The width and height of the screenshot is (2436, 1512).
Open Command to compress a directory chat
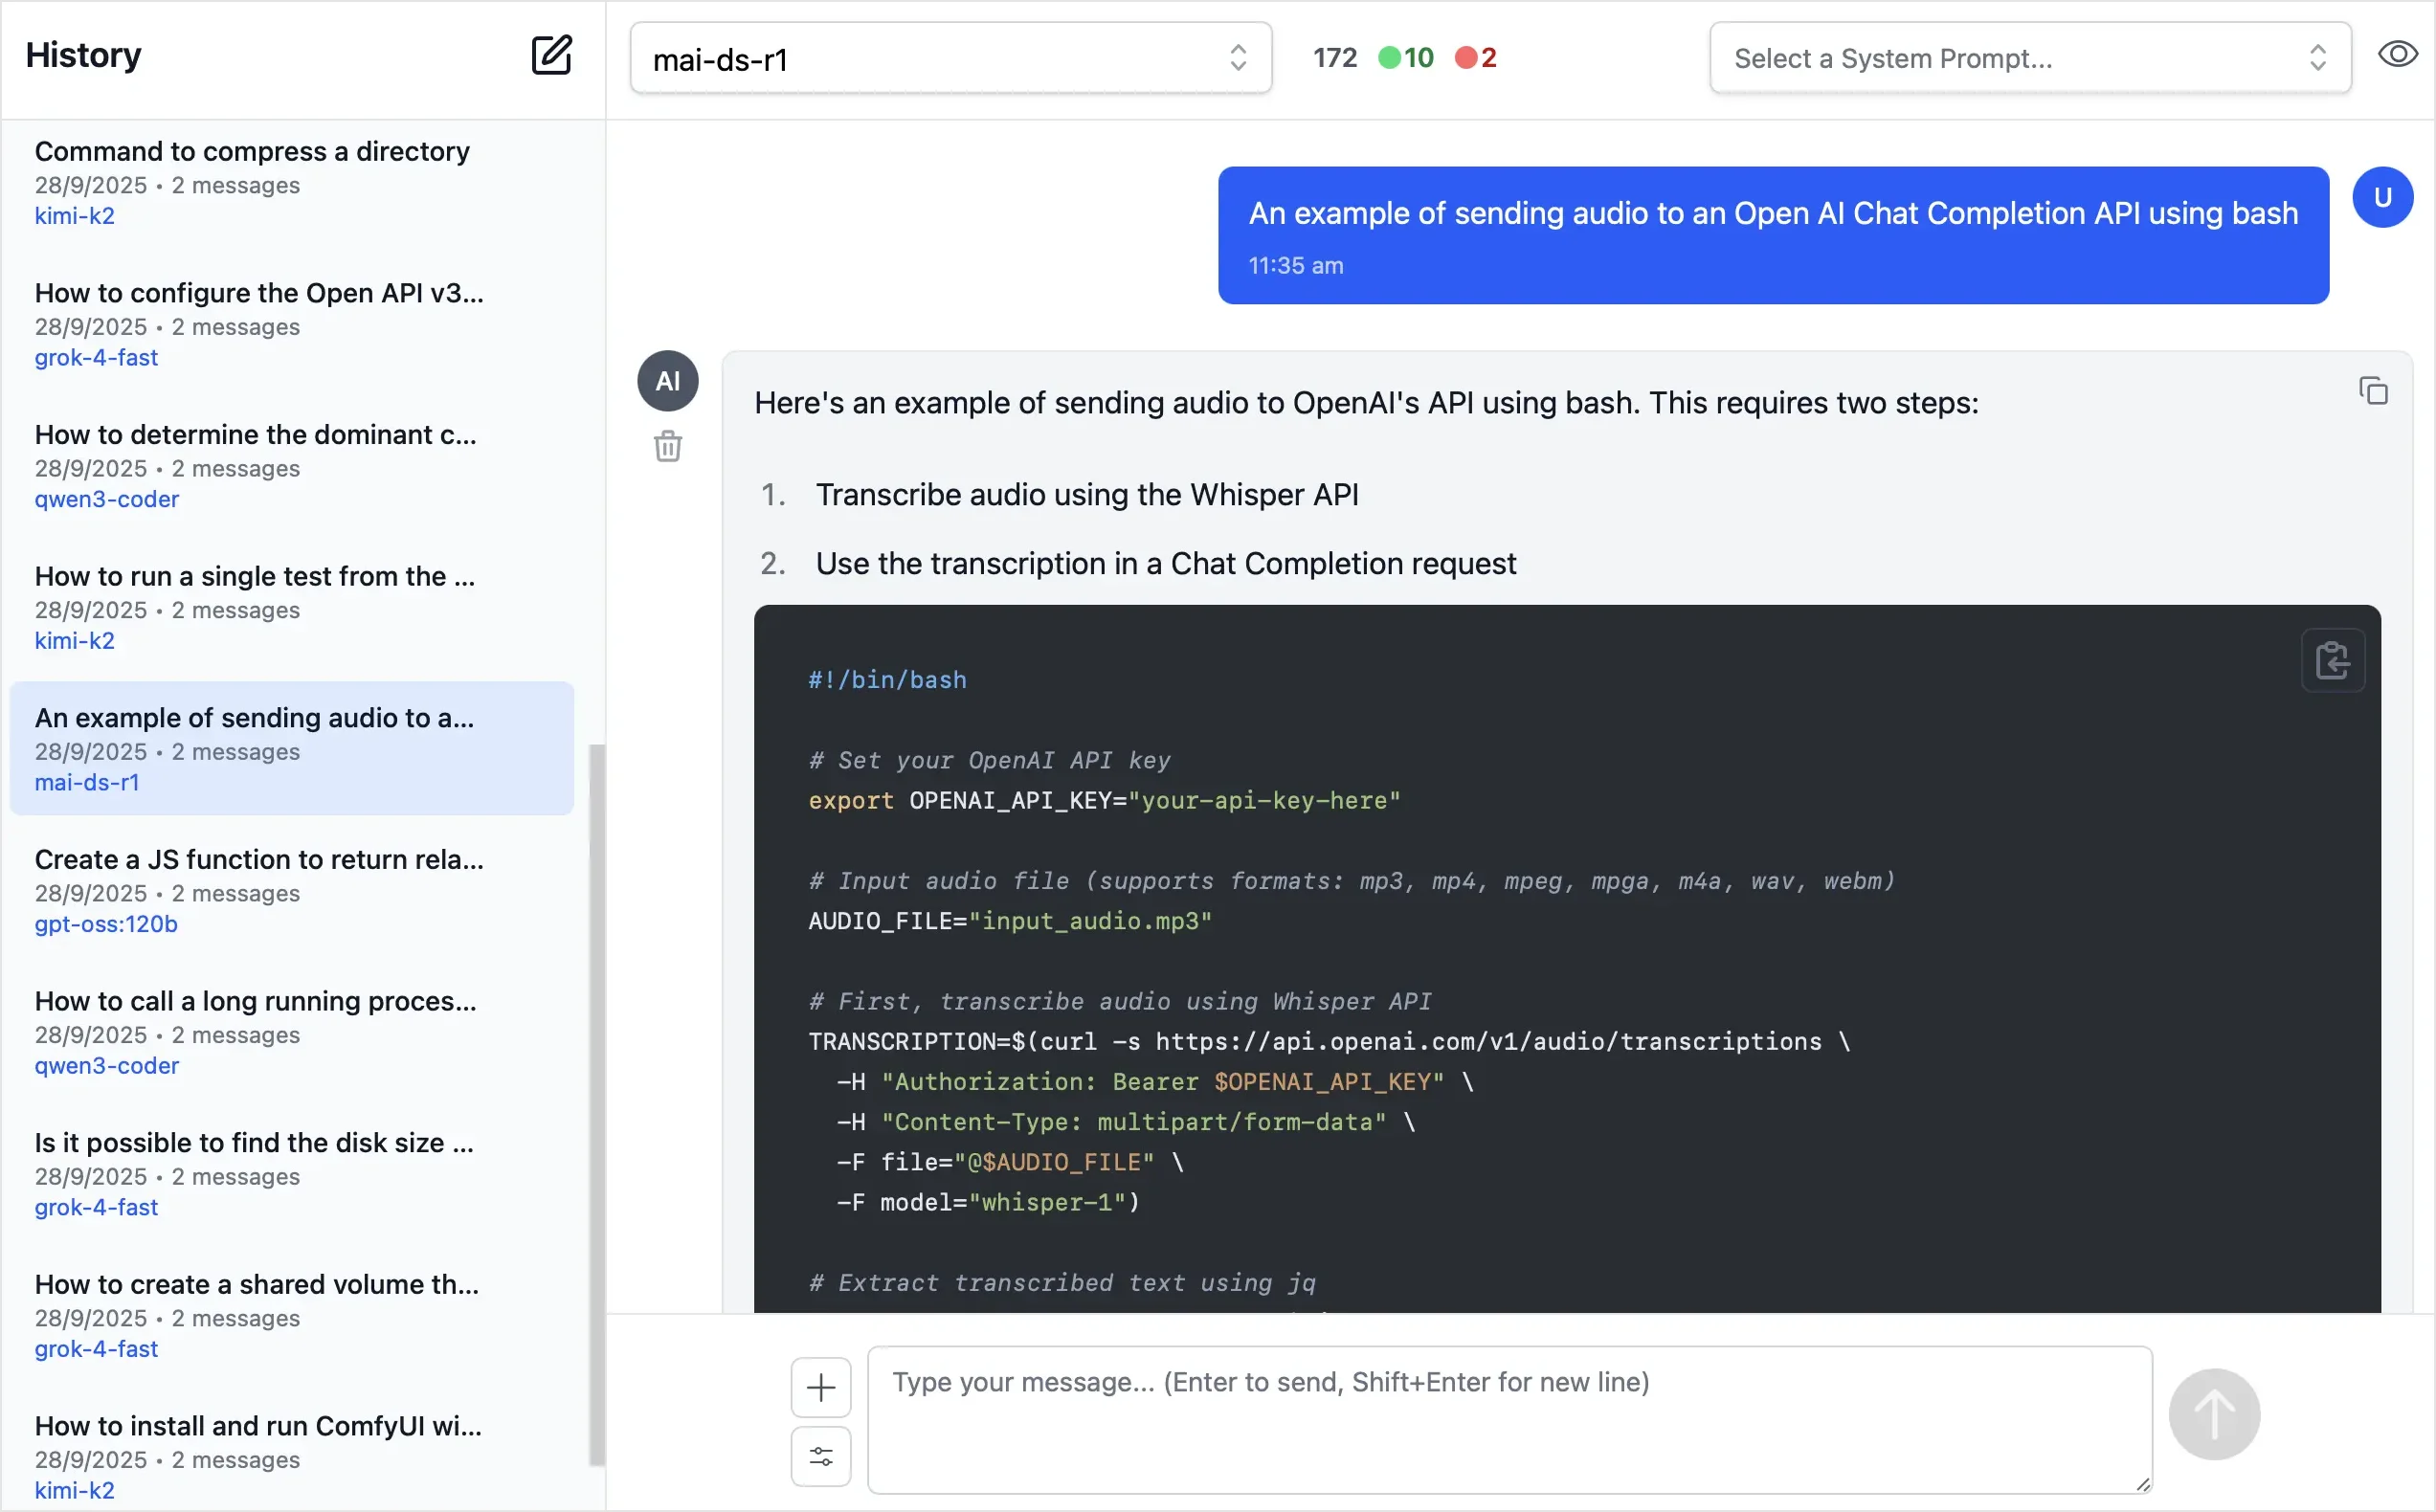click(252, 152)
